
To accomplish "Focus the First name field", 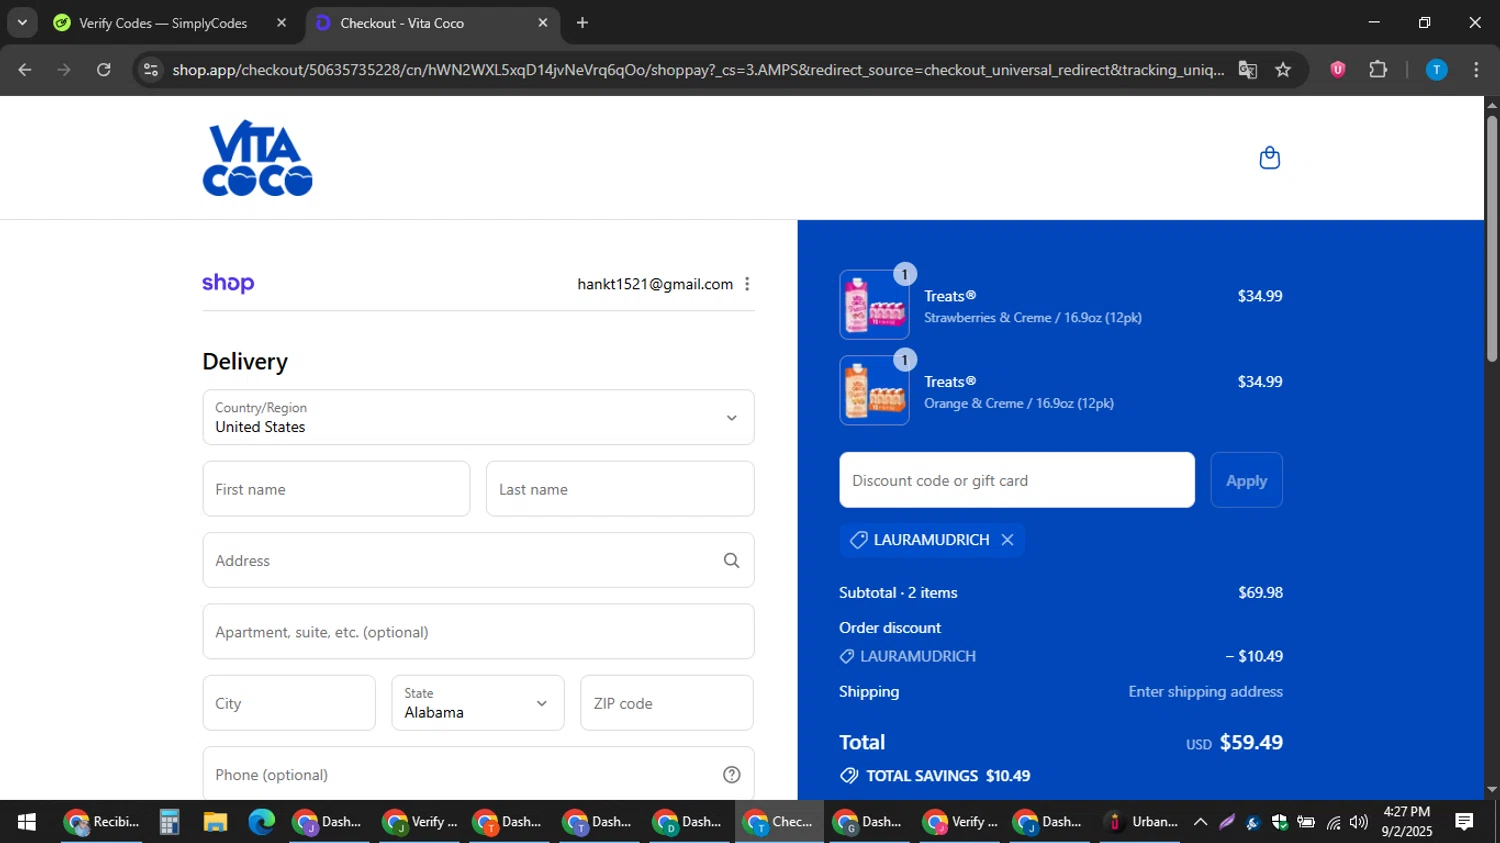I will click(336, 489).
